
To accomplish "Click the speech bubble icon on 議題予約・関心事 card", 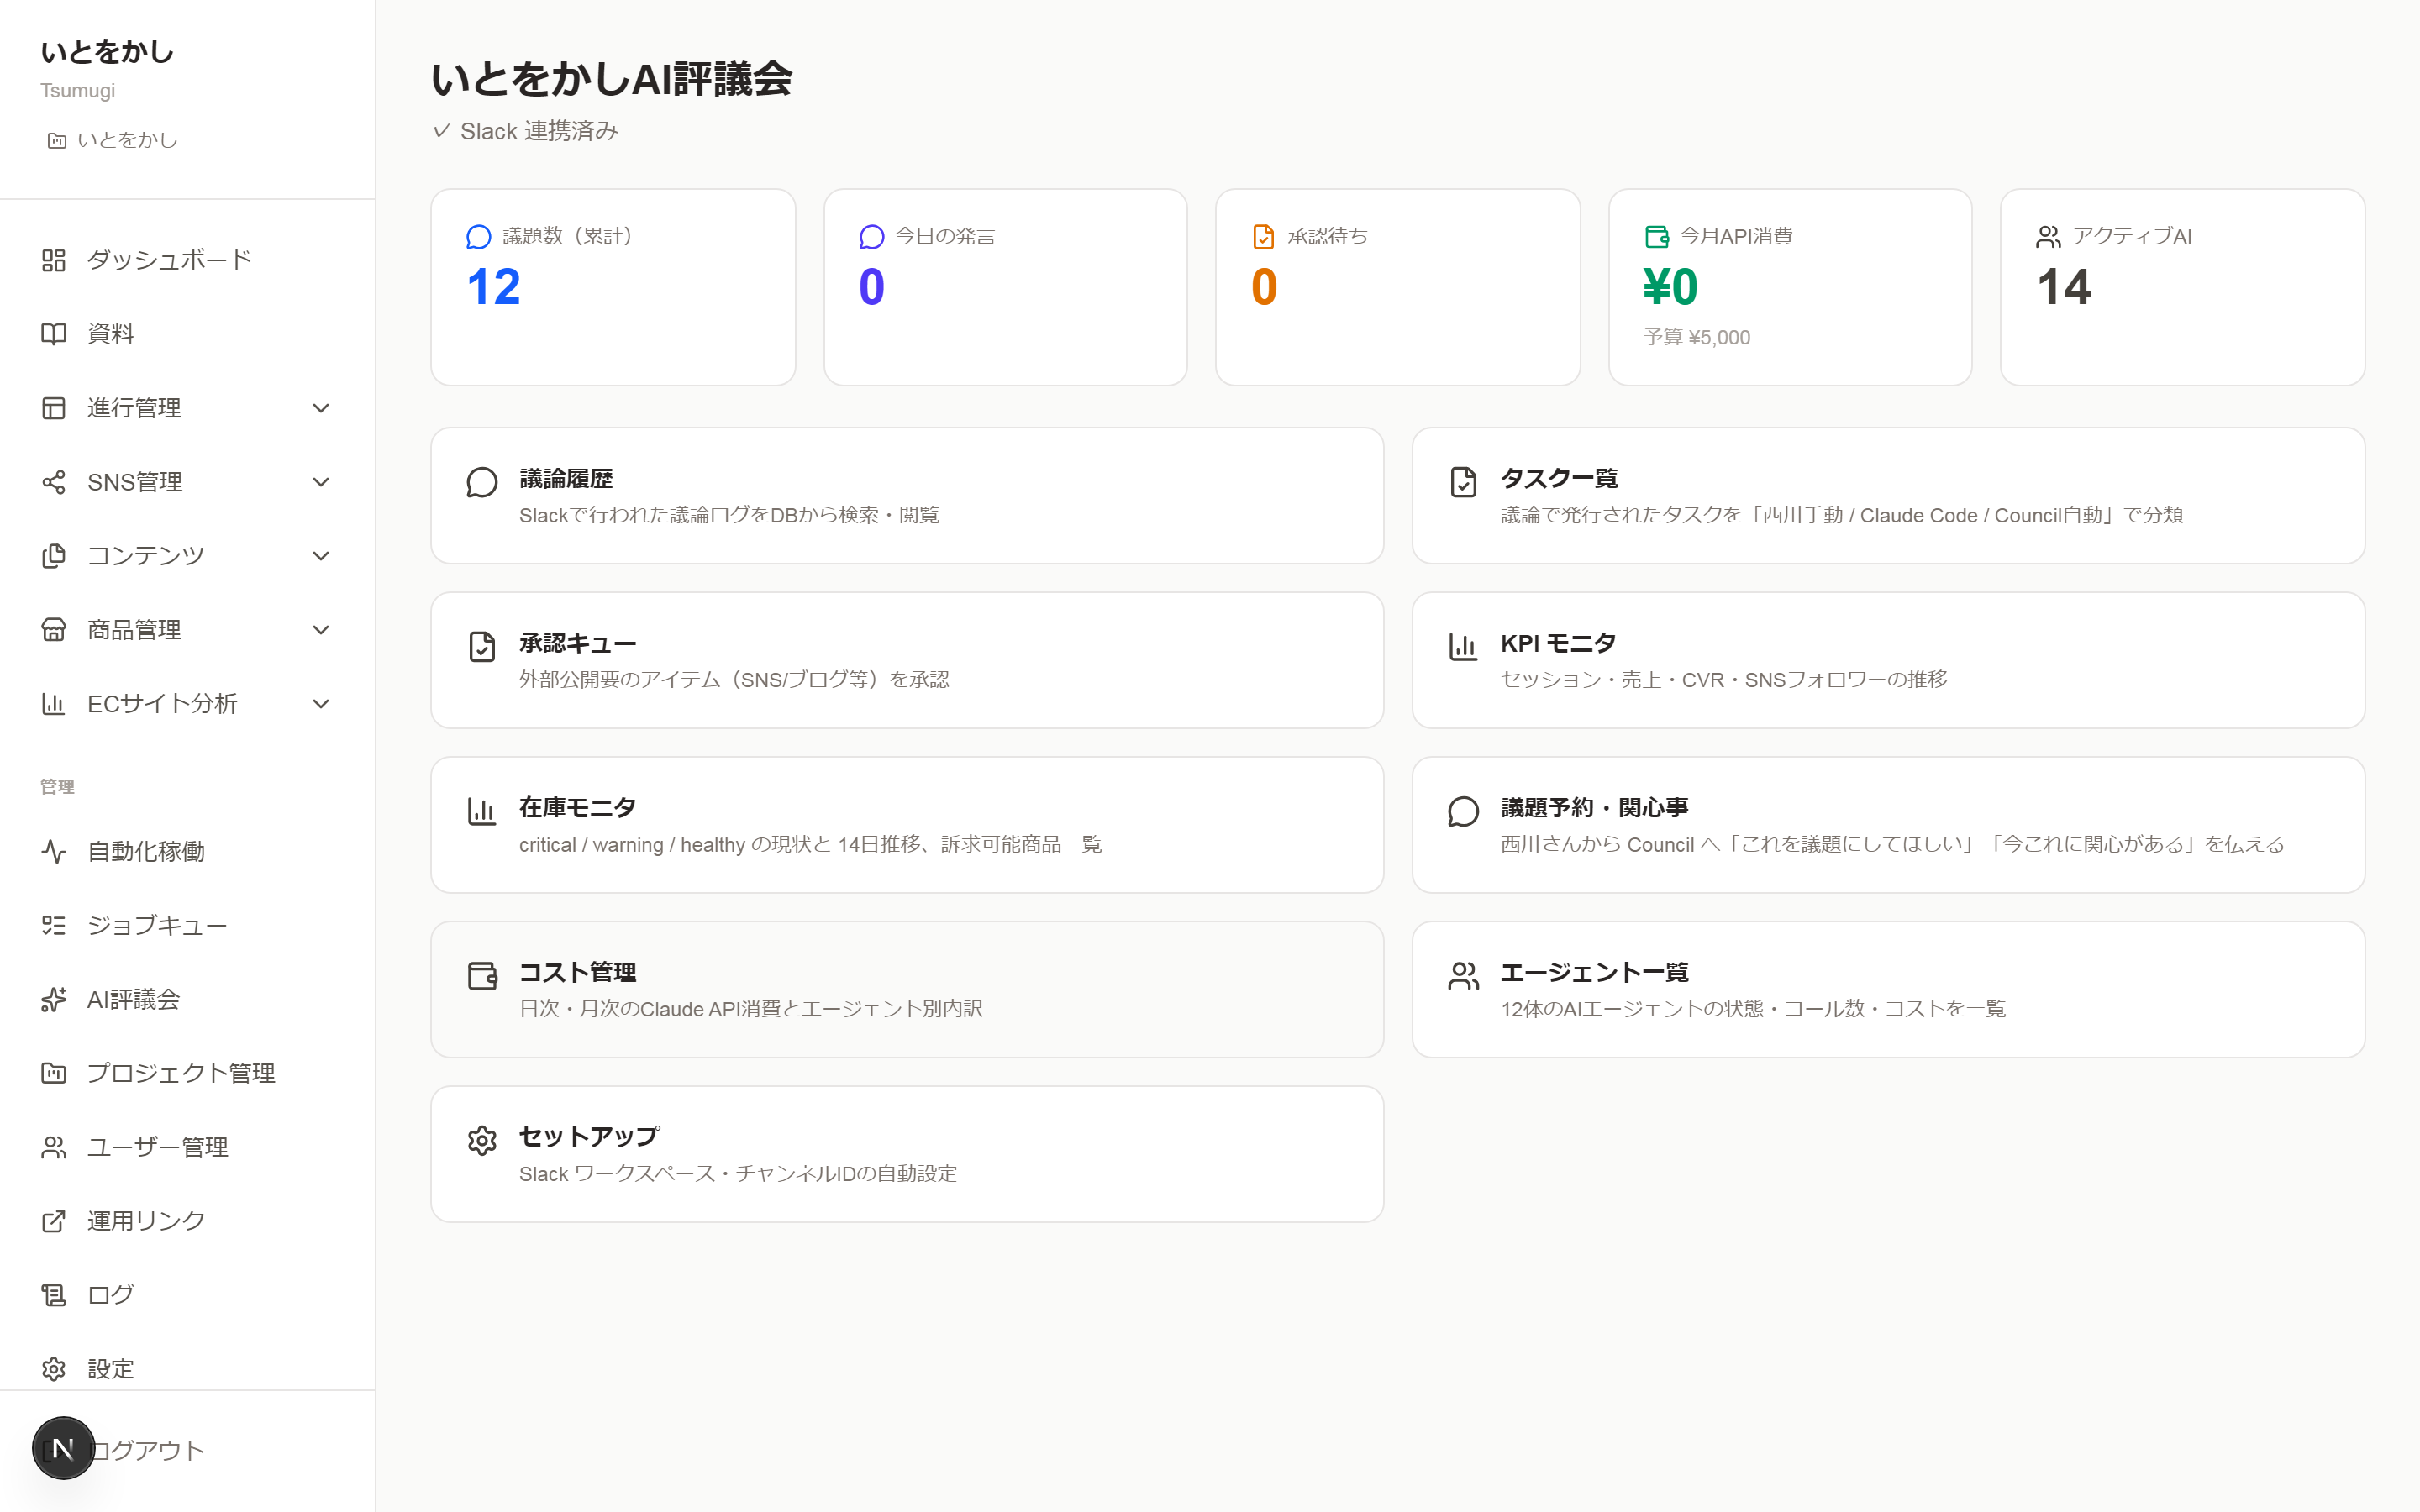I will coord(1463,812).
